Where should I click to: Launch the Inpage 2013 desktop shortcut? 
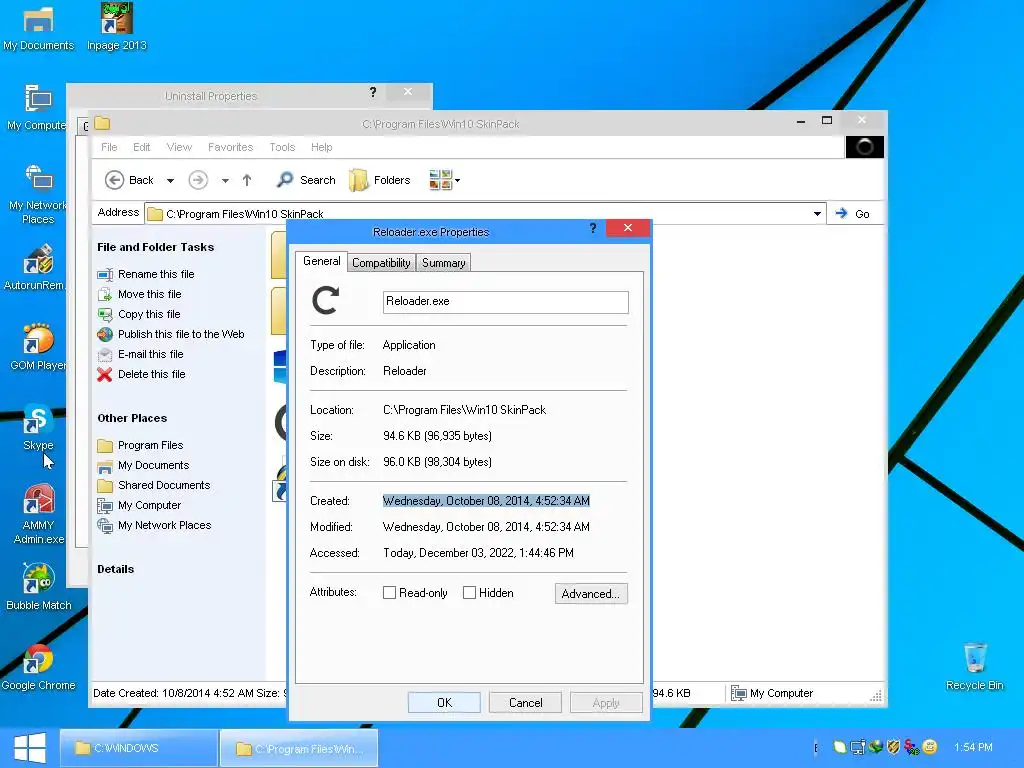[x=116, y=28]
